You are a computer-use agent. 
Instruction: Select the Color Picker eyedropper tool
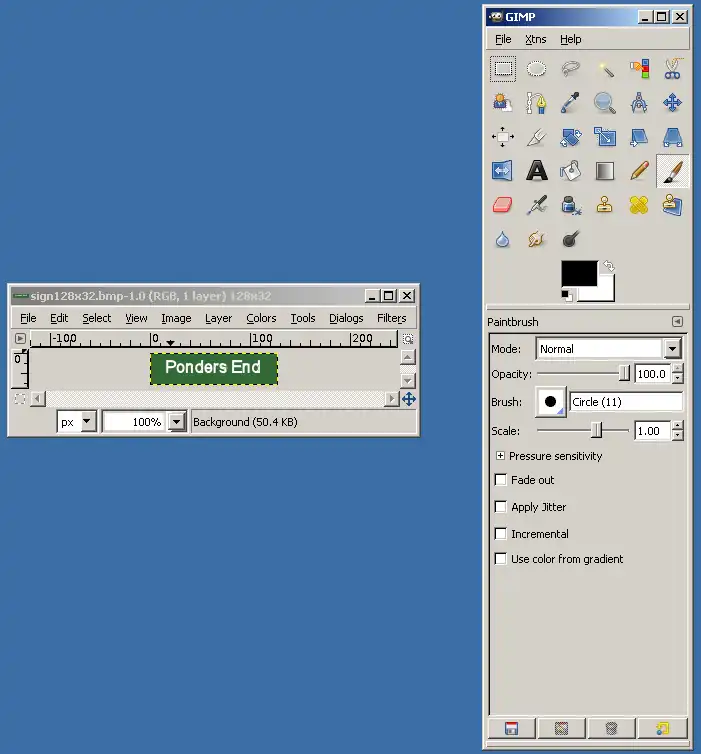click(571, 103)
